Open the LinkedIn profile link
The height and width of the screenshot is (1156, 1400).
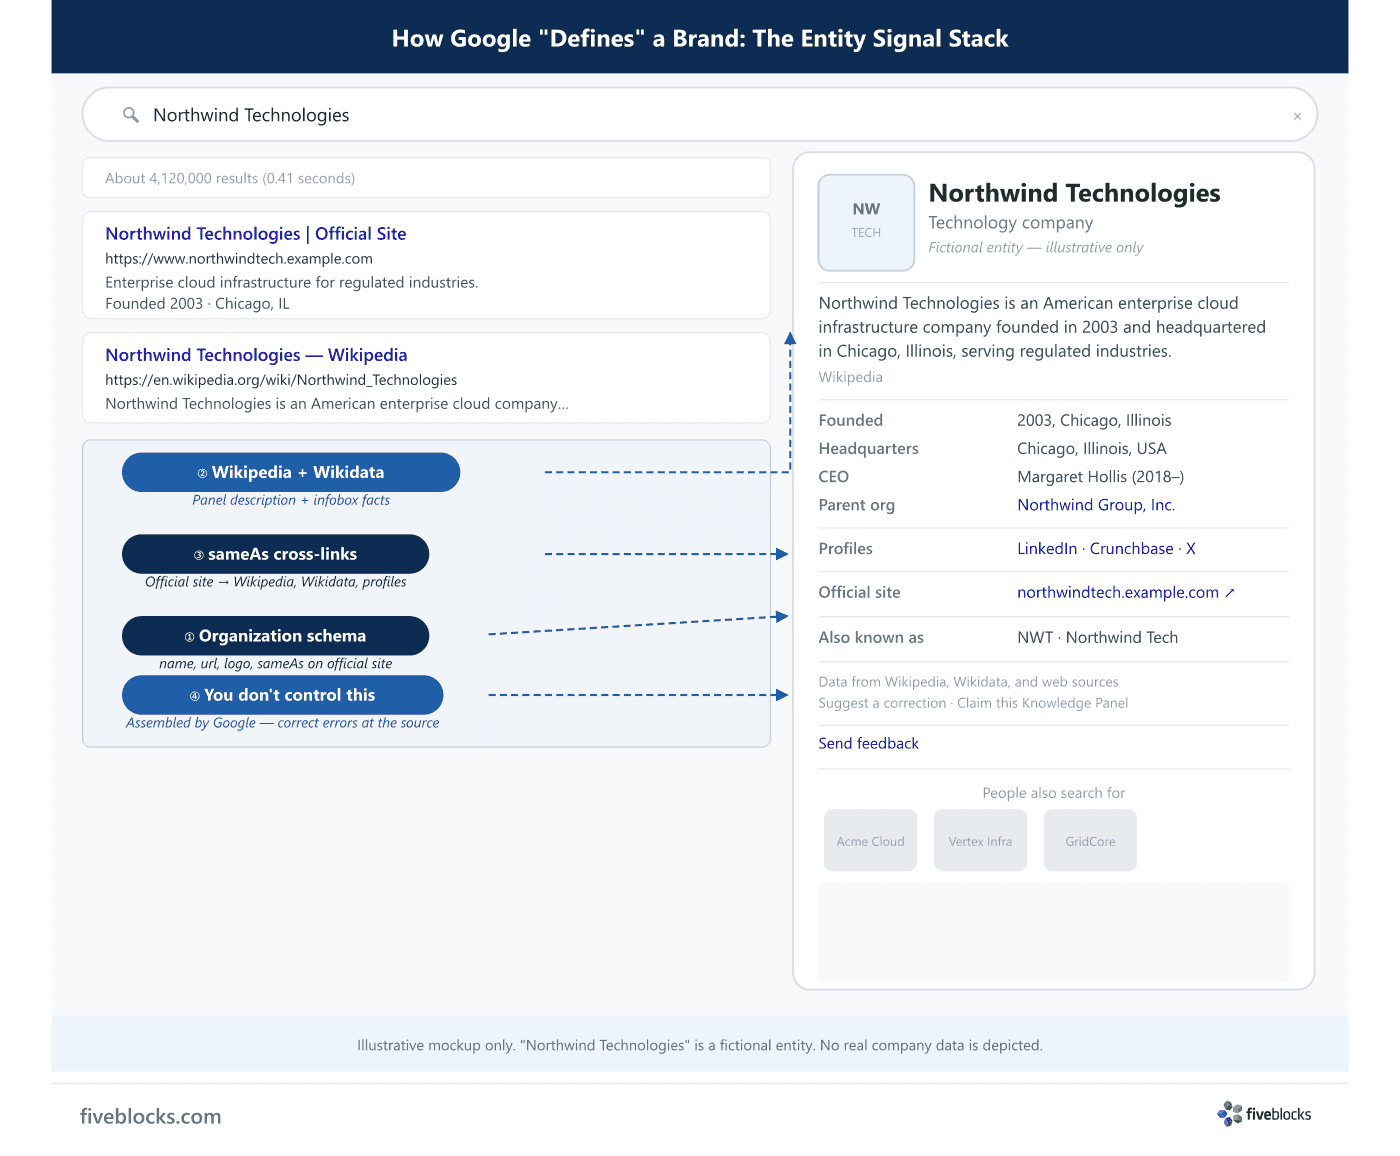1047,549
